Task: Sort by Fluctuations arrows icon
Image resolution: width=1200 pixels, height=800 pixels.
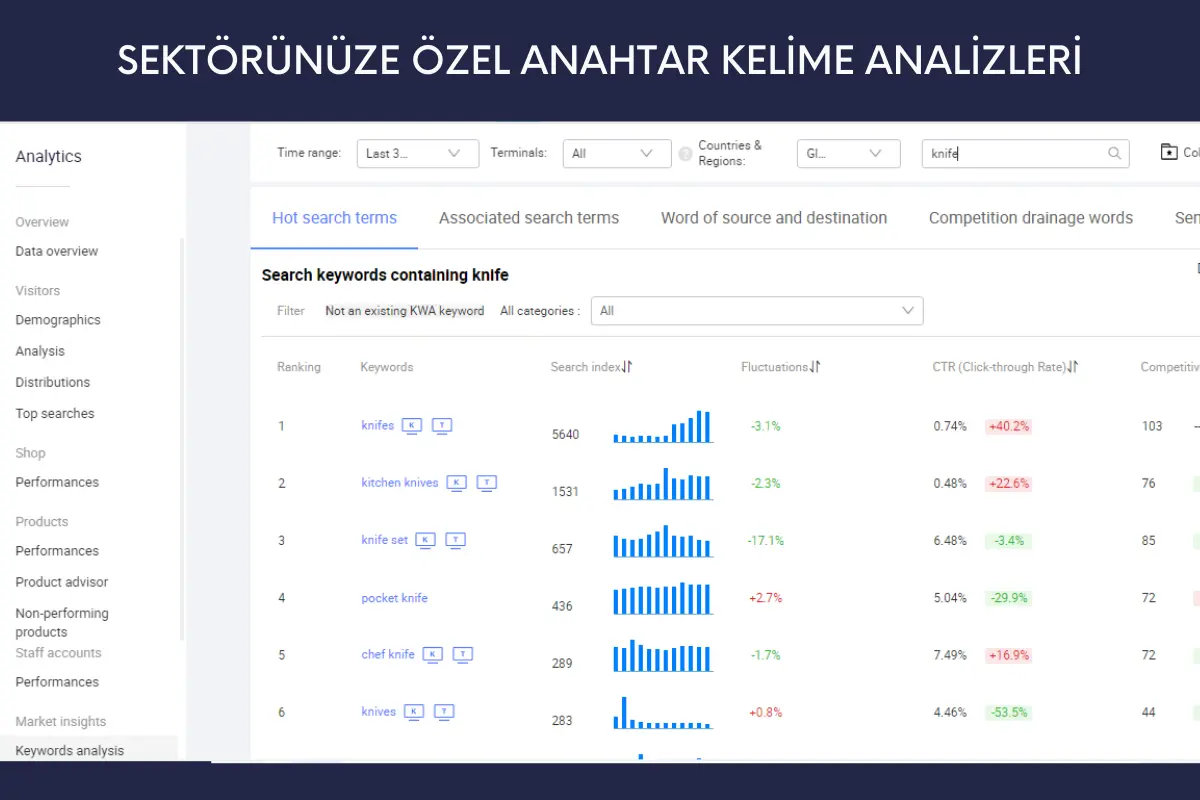Action: pos(815,367)
